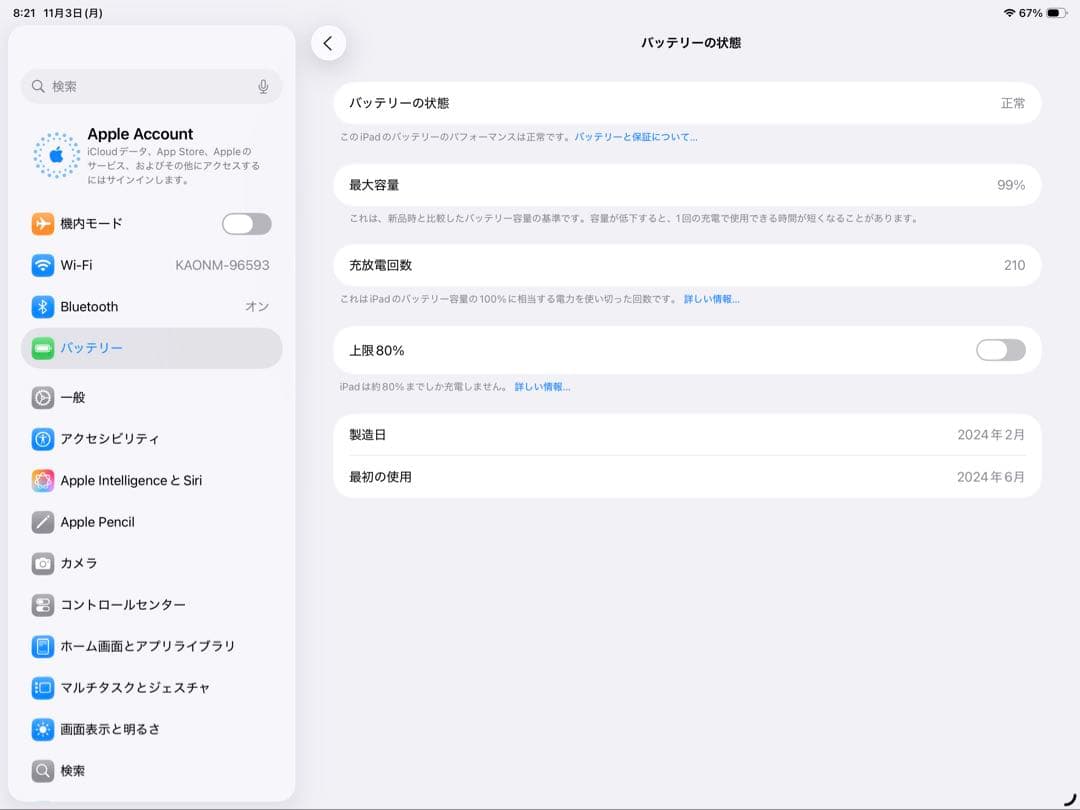Toggle the green バッテリー section on
1080x810 pixels.
tap(42, 348)
